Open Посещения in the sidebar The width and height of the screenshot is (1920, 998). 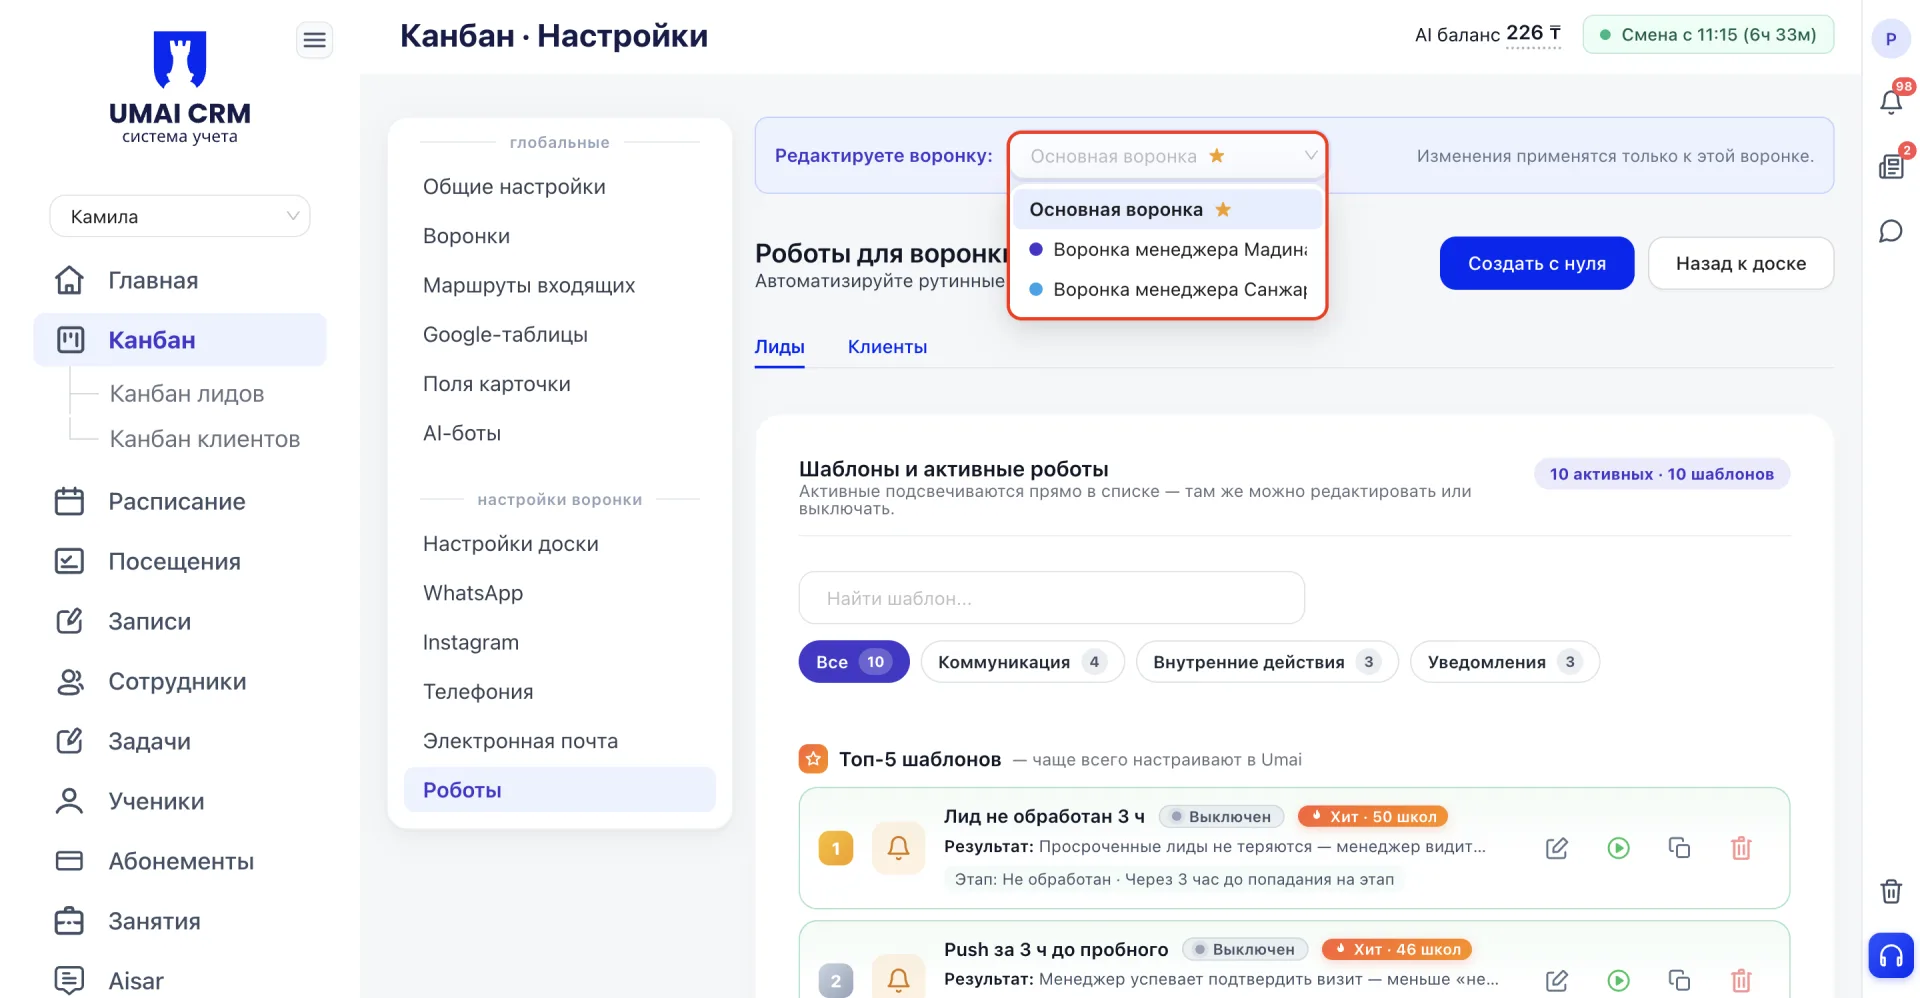[x=180, y=561]
